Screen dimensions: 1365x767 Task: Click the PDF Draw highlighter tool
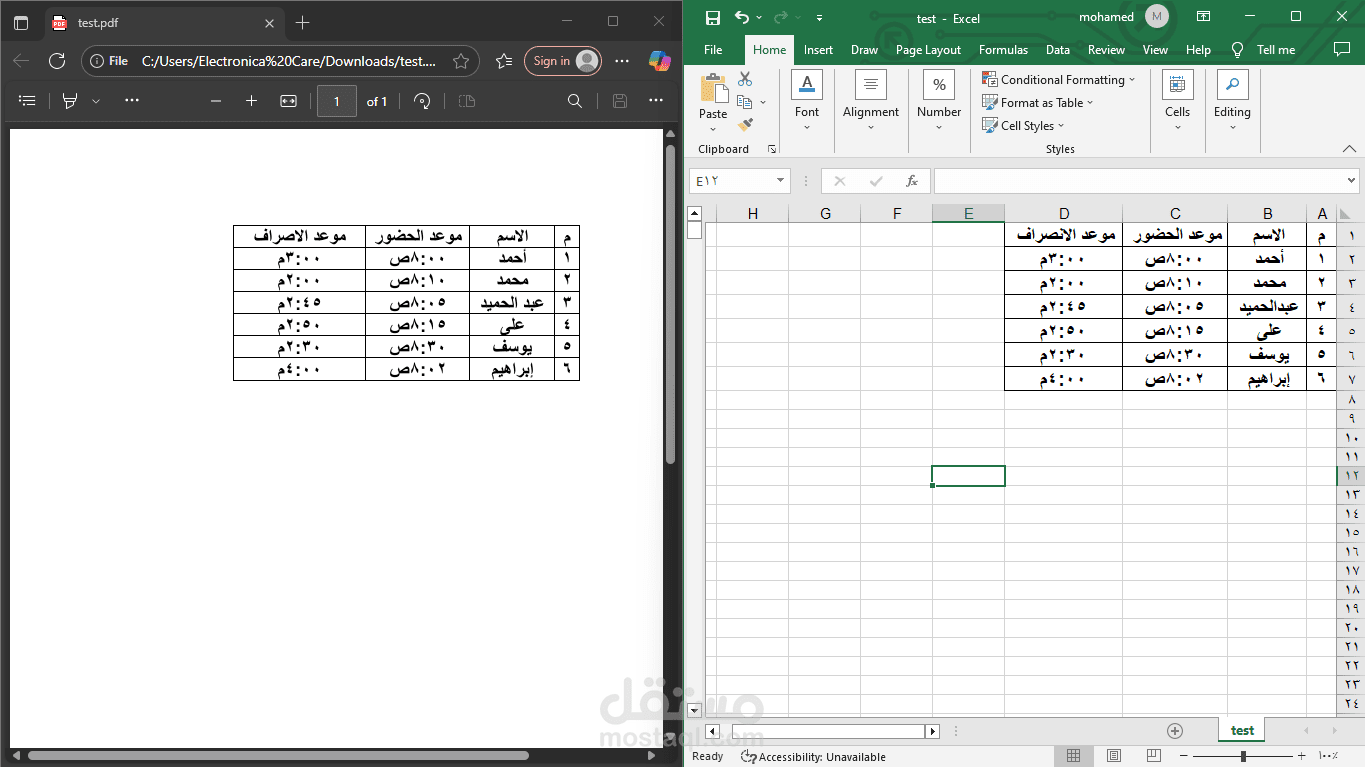pyautogui.click(x=70, y=101)
